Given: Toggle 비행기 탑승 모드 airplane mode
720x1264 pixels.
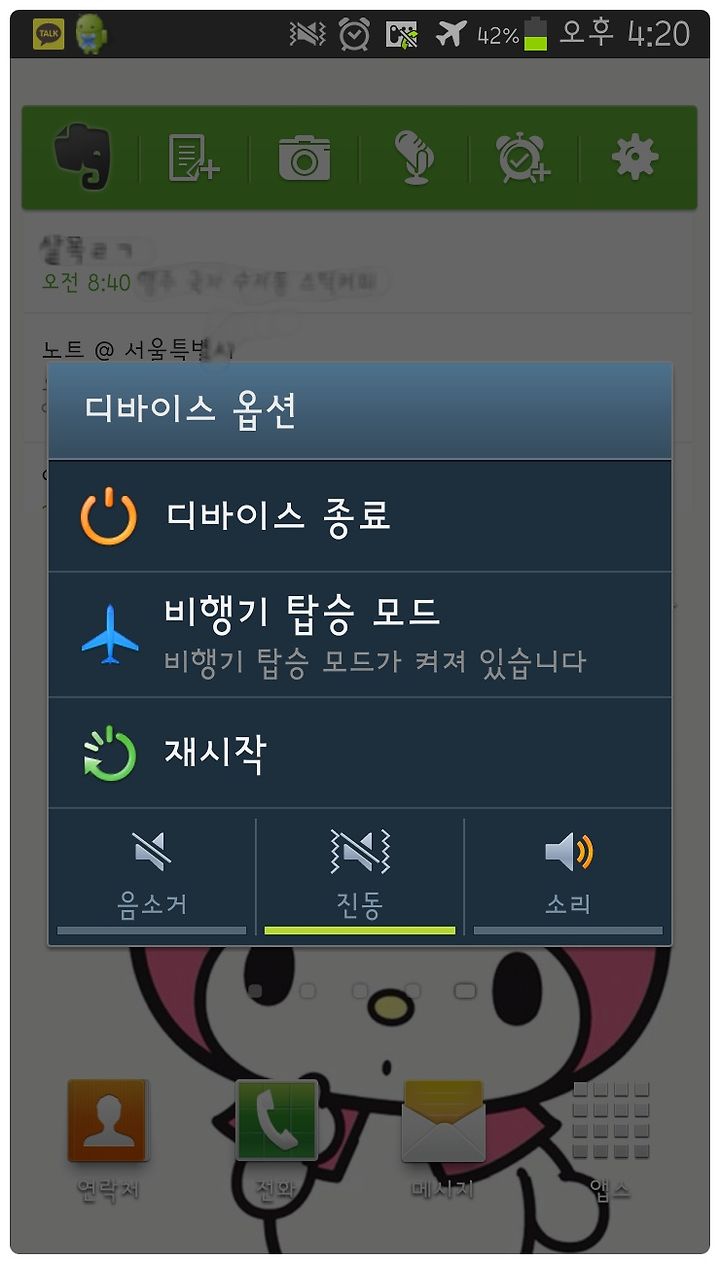Looking at the screenshot, I should pos(360,634).
